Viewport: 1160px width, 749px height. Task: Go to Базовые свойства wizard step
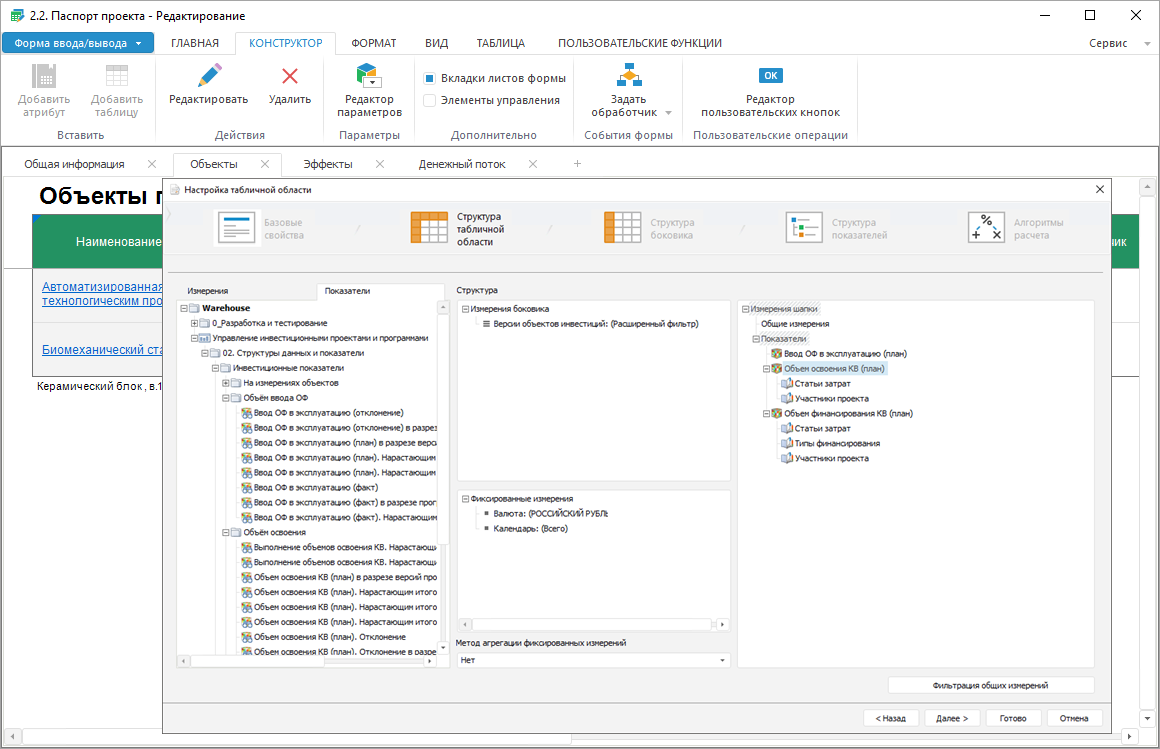[x=259, y=228]
